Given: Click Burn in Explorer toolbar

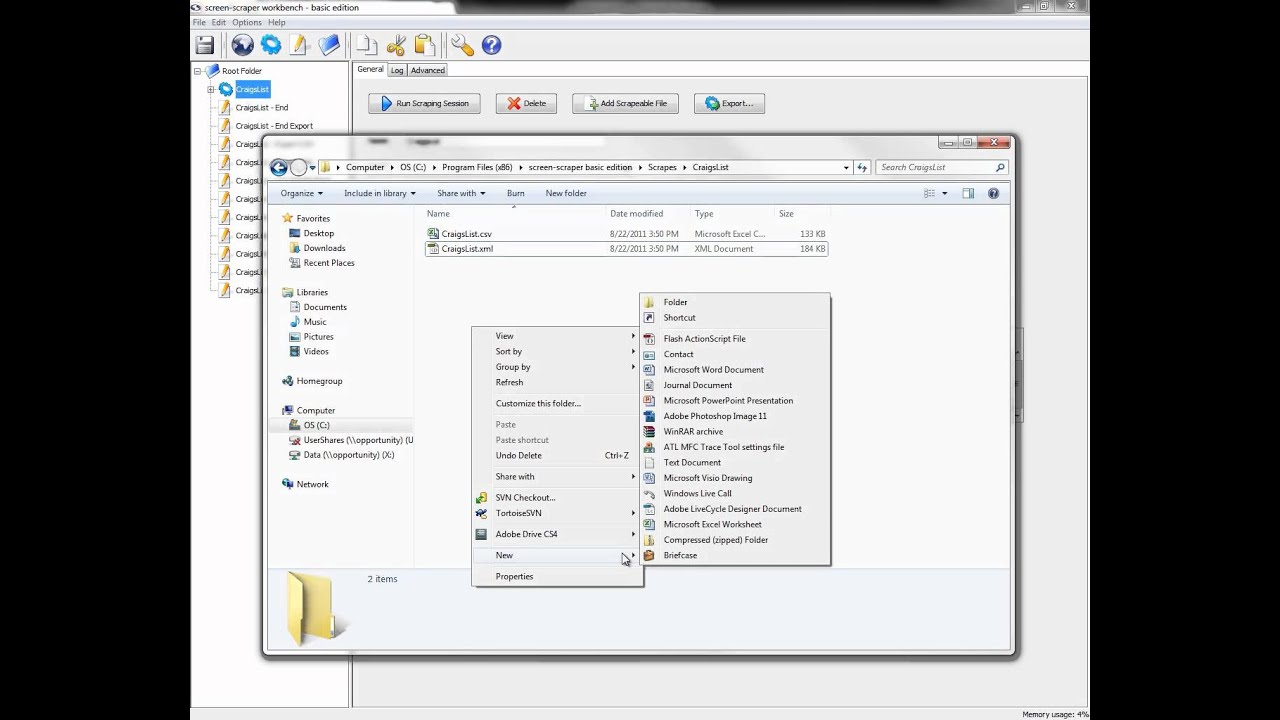Looking at the screenshot, I should click(x=515, y=193).
